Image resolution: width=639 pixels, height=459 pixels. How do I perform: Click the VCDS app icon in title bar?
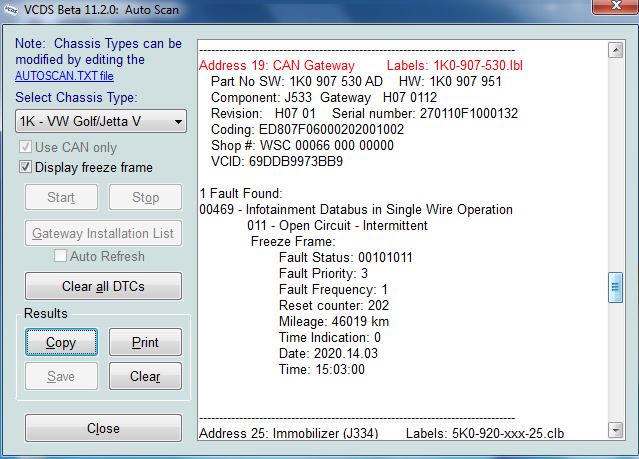point(11,10)
